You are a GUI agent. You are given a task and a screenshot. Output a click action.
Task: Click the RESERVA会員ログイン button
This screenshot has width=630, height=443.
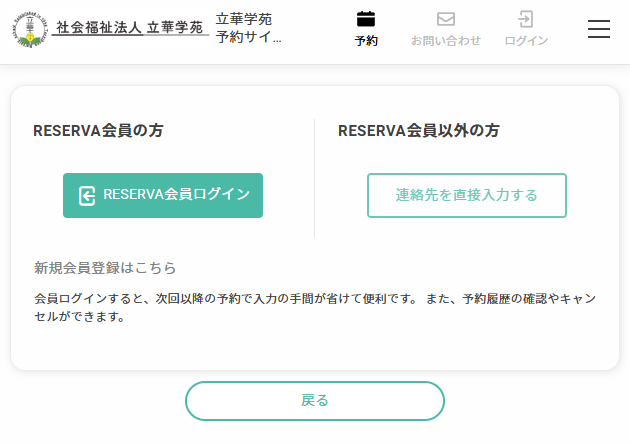point(163,196)
